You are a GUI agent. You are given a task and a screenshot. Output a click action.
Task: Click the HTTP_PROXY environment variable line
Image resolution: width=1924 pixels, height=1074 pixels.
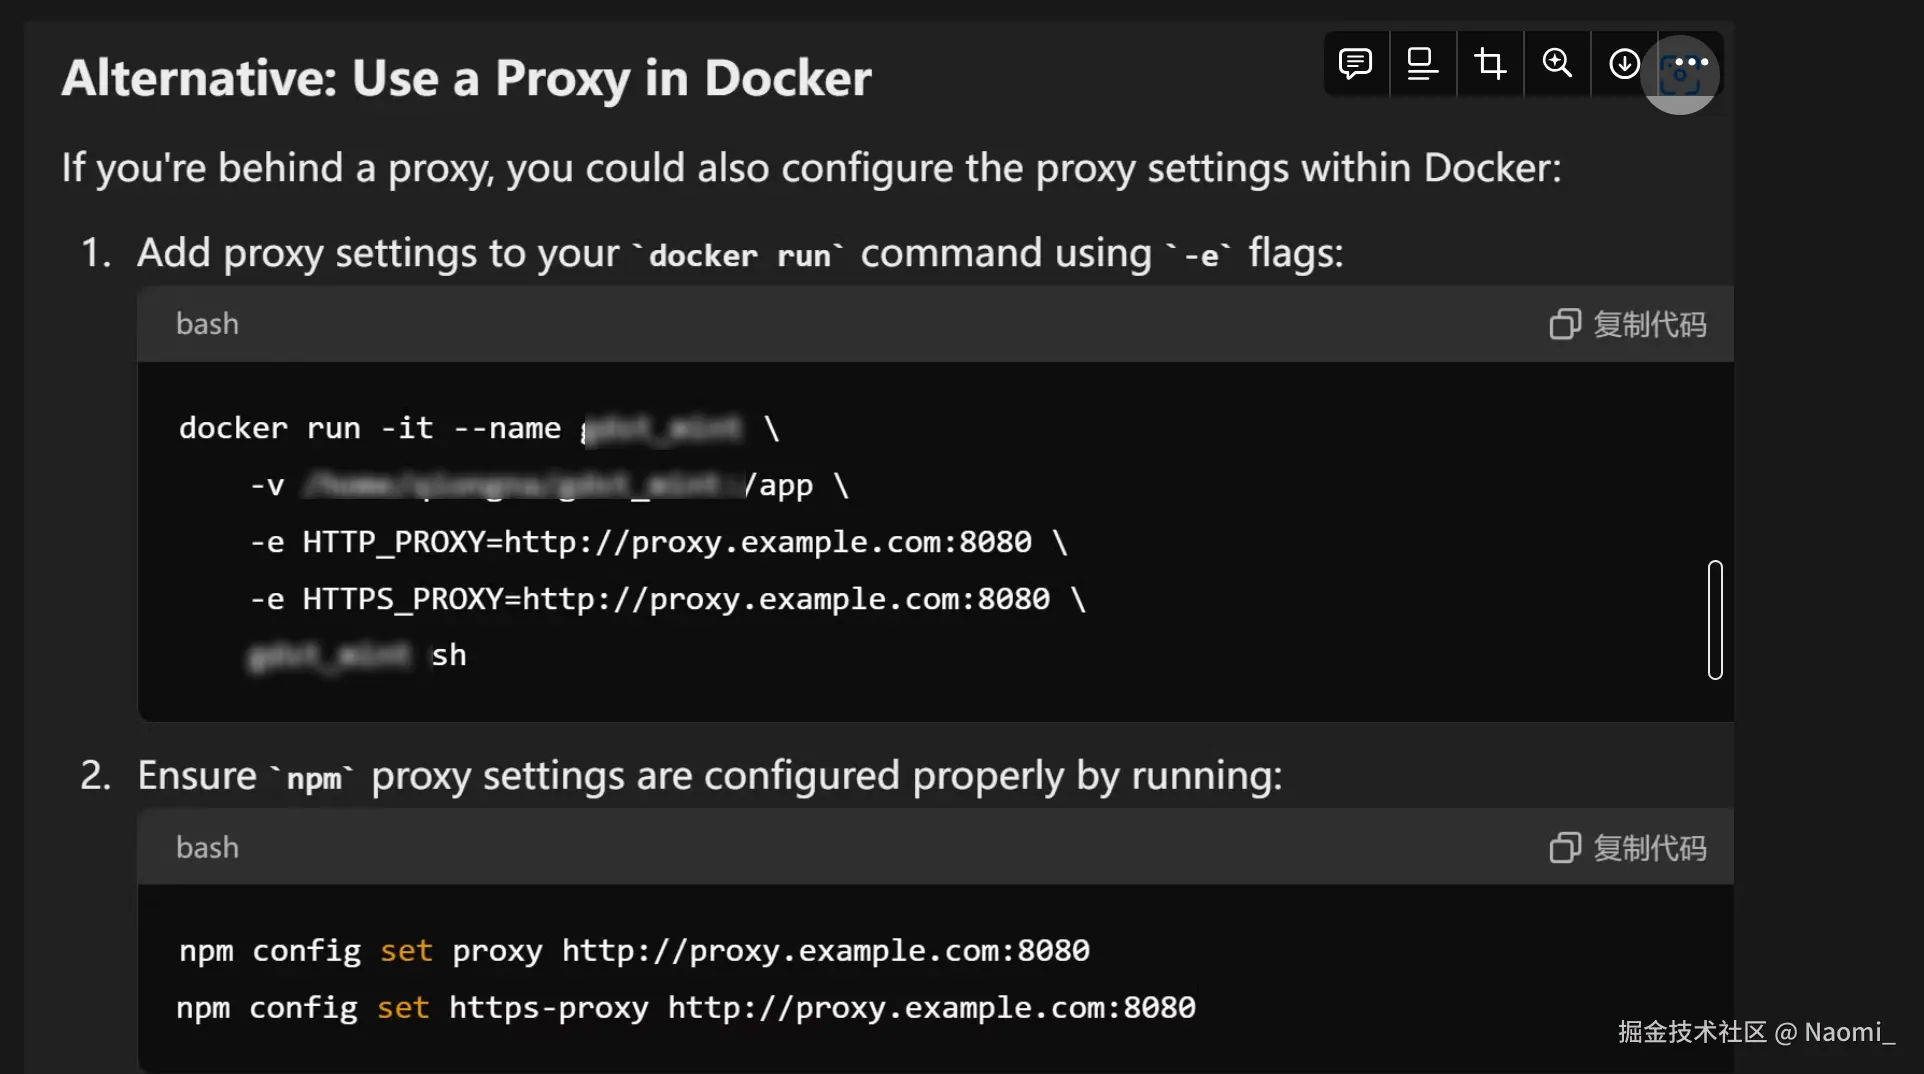coord(658,542)
